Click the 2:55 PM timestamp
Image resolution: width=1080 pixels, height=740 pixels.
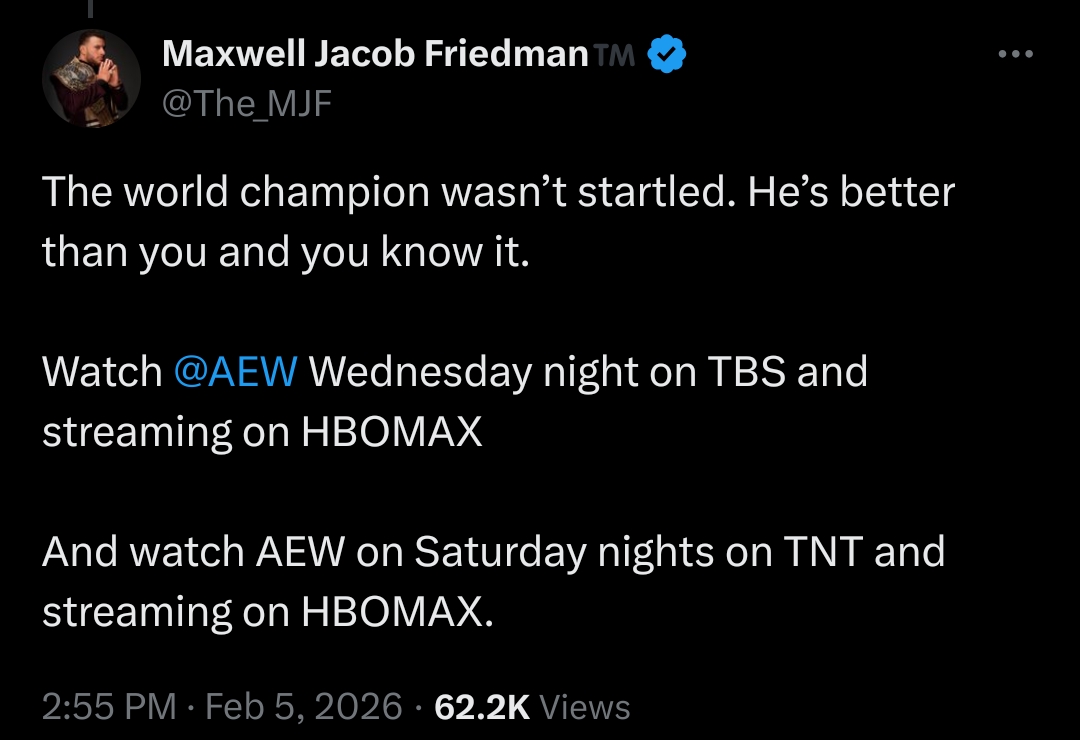point(109,707)
